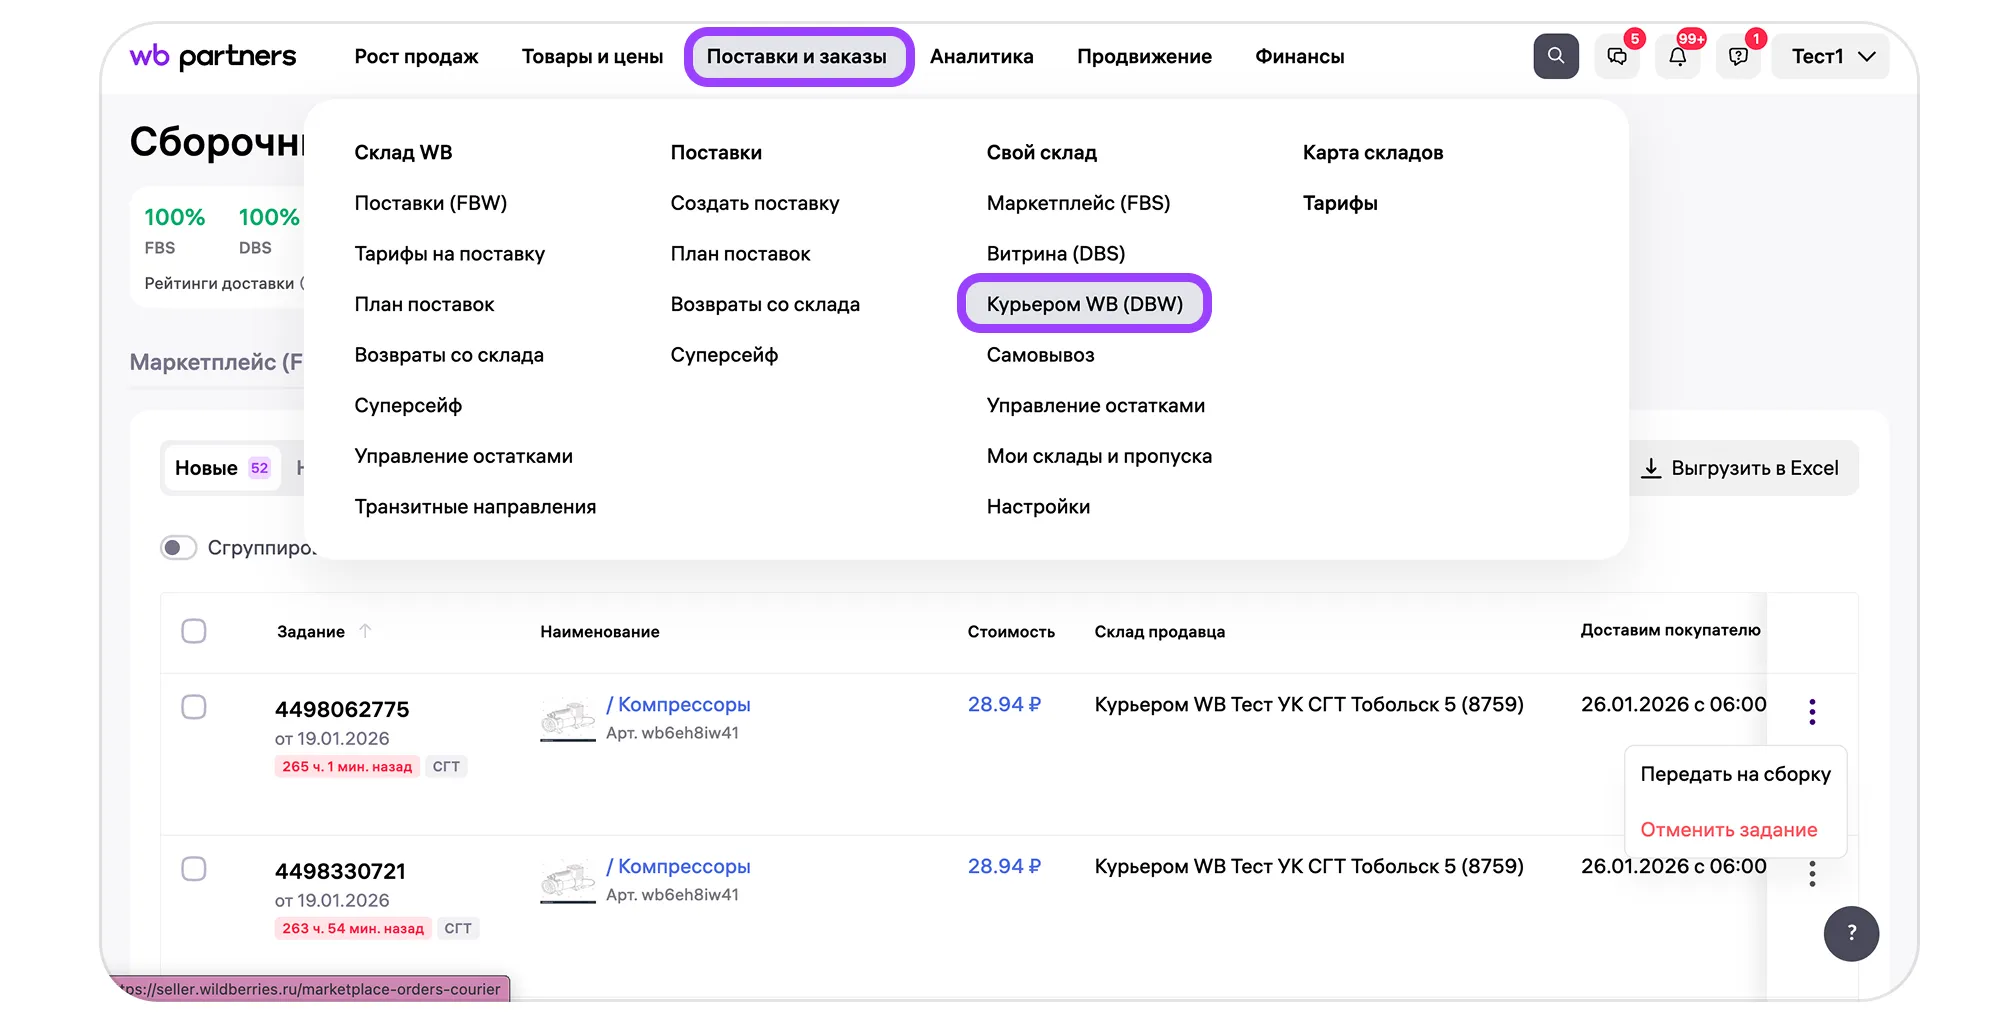Image resolution: width=2016 pixels, height=1026 pixels.
Task: Select checkbox for task 4498062775
Action: (194, 707)
